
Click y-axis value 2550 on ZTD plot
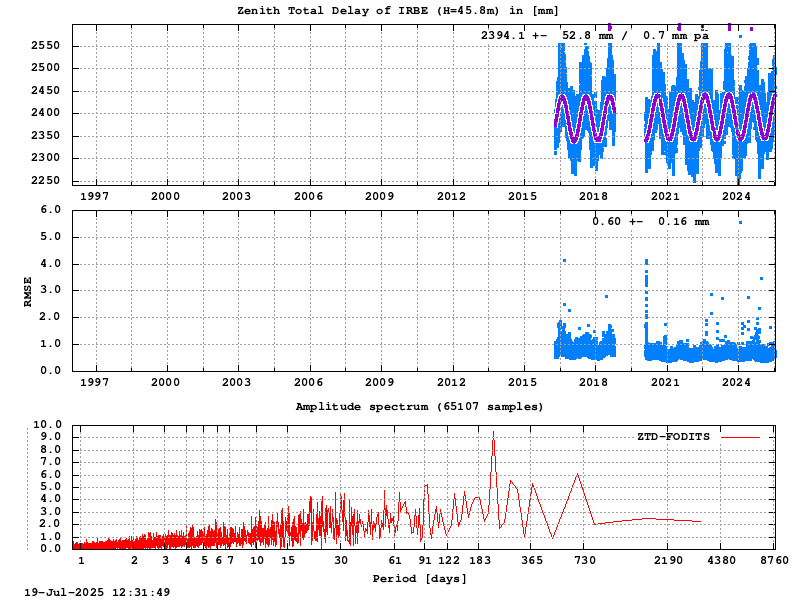pos(45,45)
